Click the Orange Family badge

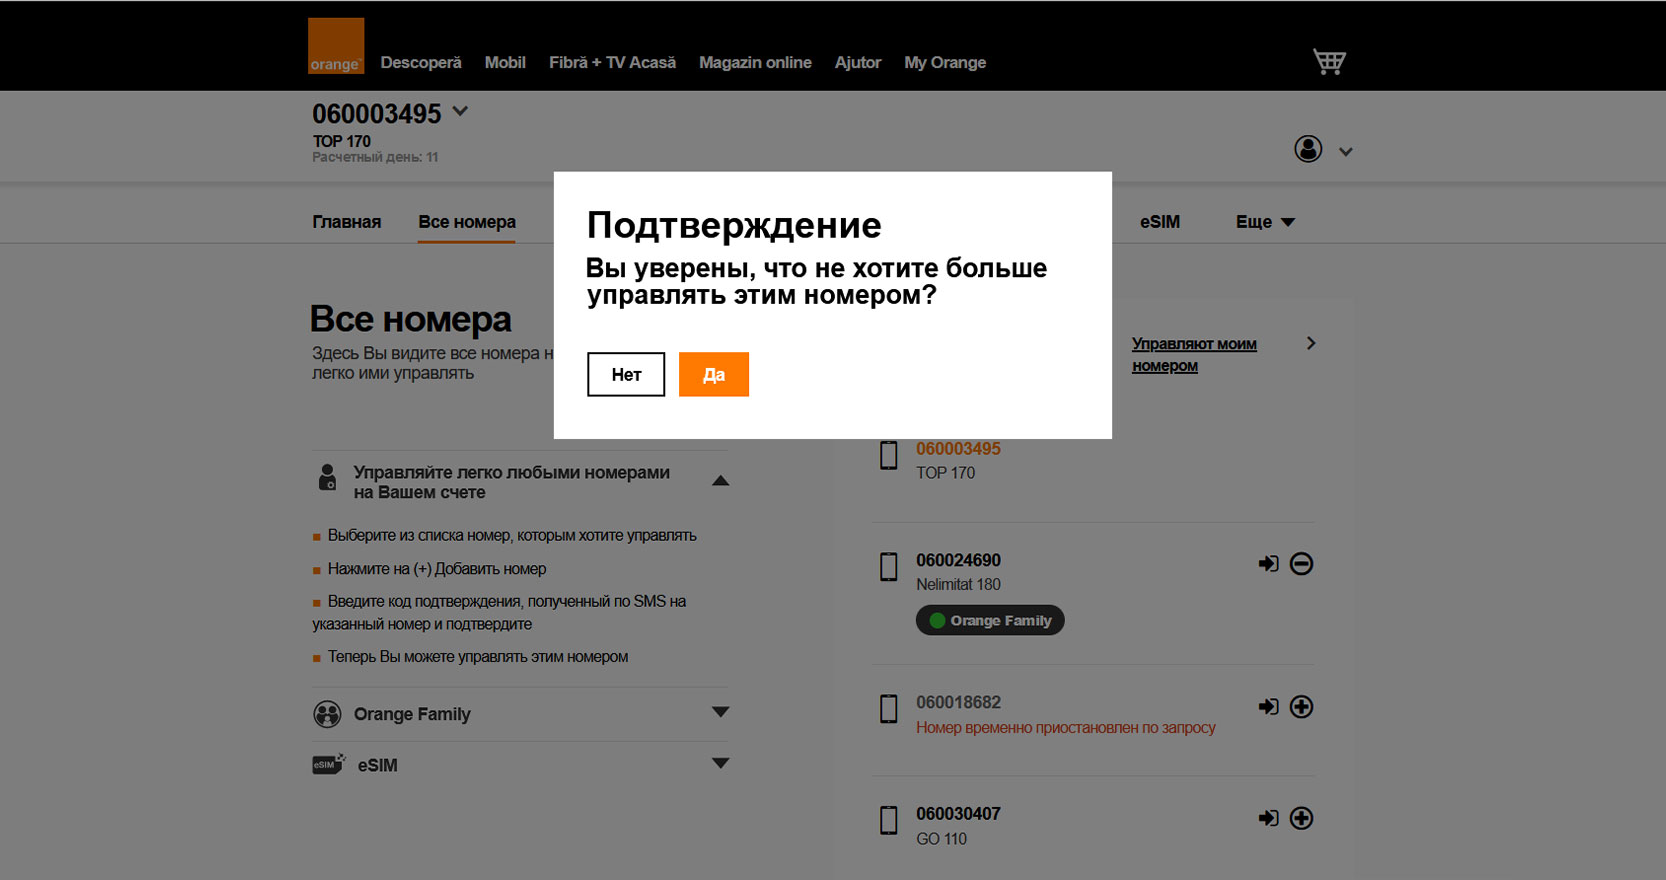(990, 621)
